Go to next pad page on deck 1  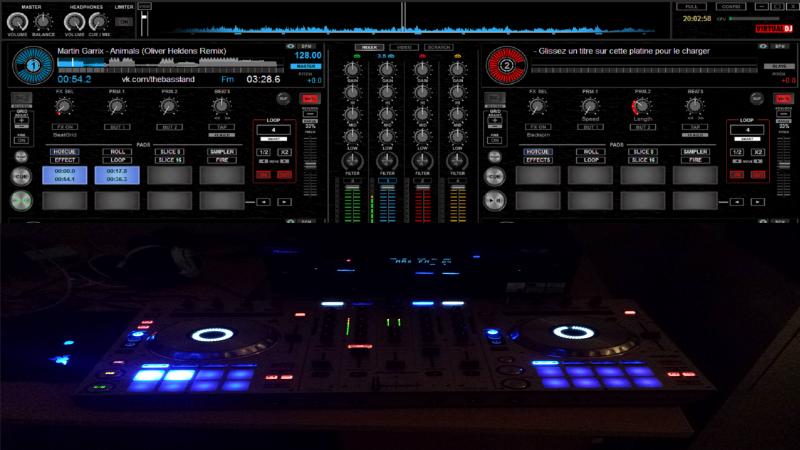285,202
